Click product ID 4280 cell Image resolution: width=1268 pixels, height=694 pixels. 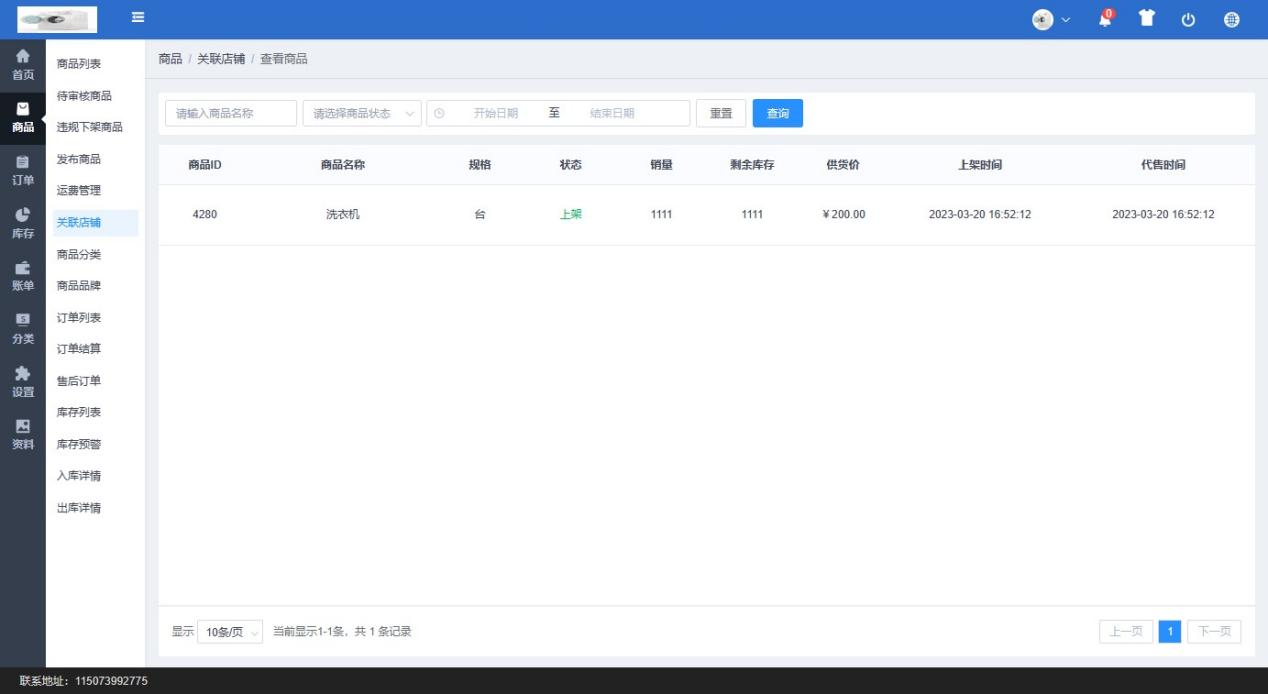tap(205, 214)
